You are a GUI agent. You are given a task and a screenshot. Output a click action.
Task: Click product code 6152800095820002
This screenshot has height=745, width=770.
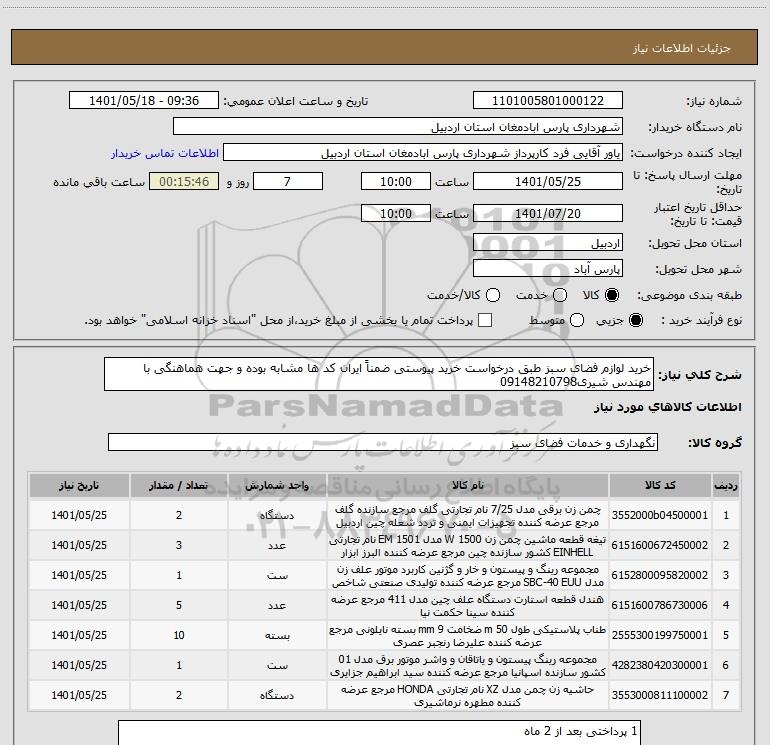(x=660, y=575)
